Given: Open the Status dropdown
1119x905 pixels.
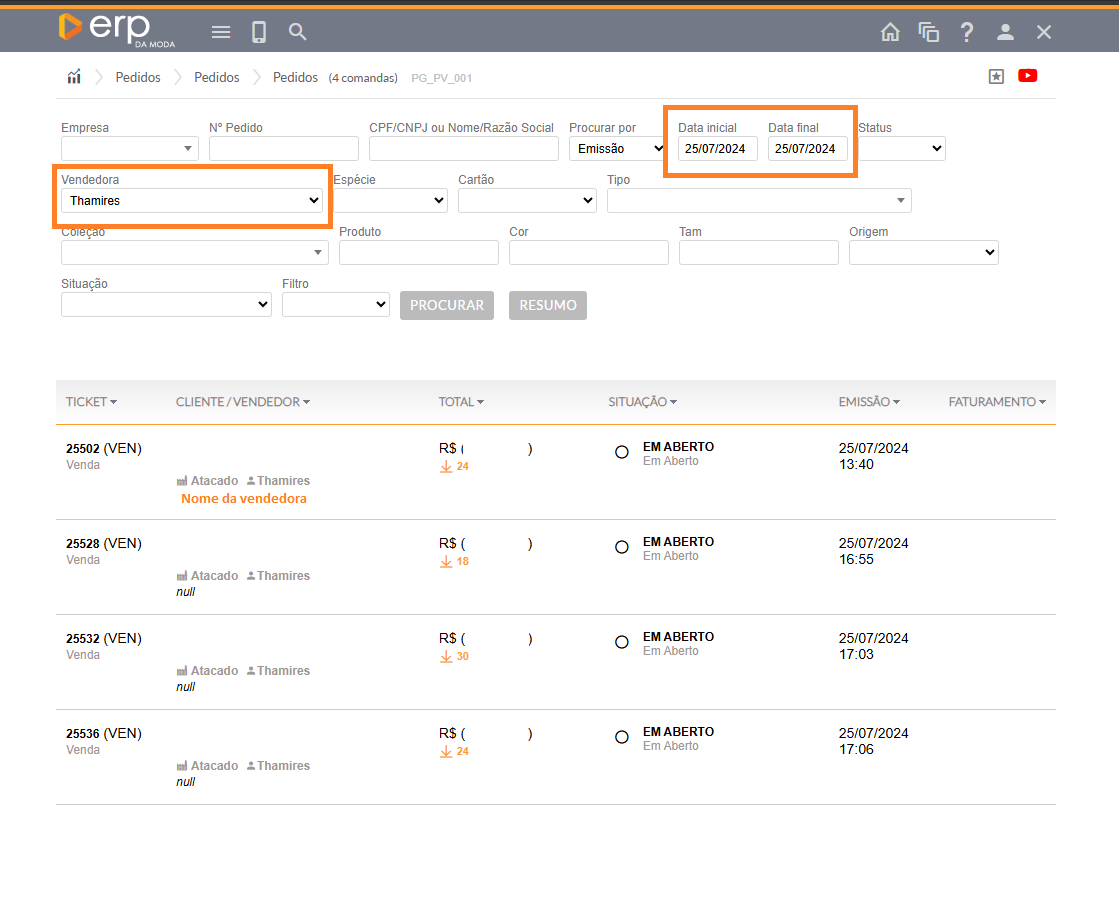Looking at the screenshot, I should coord(901,149).
